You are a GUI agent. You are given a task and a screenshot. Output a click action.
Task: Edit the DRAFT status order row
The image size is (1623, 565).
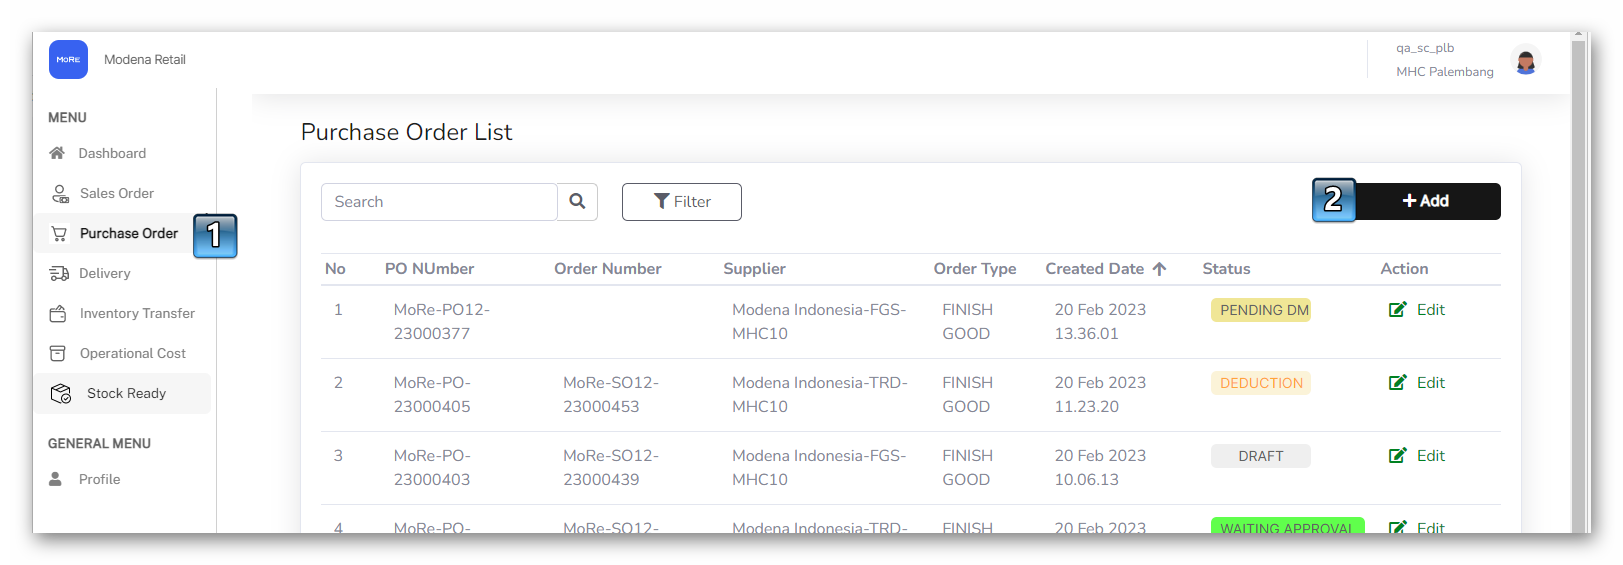[x=1417, y=456]
